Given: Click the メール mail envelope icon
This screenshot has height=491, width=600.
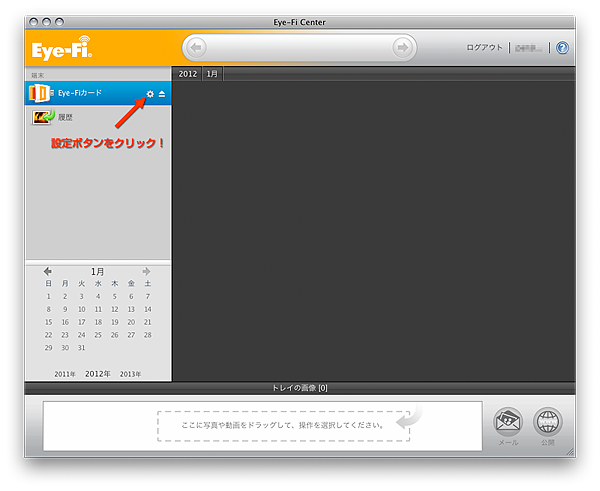Looking at the screenshot, I should pyautogui.click(x=508, y=422).
